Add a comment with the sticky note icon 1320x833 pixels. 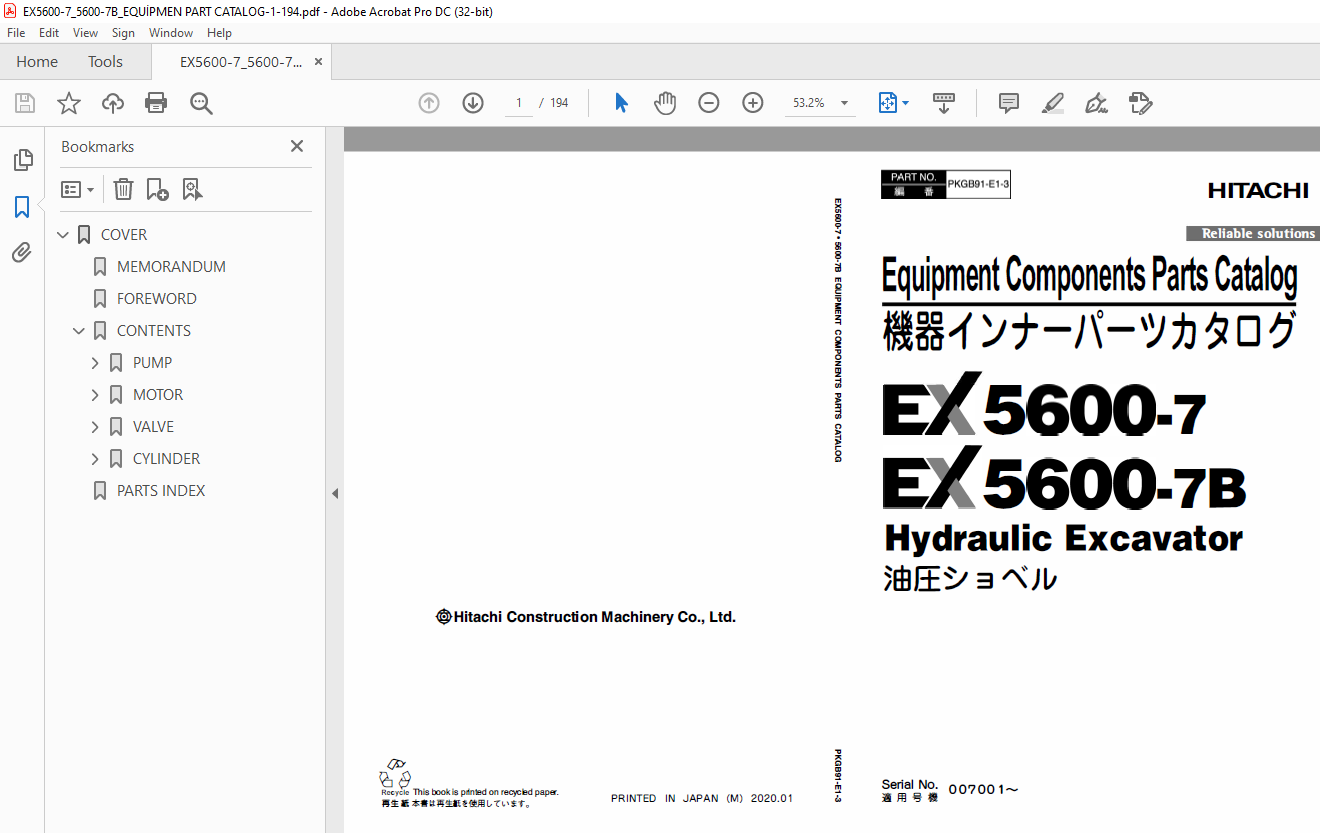pos(1009,103)
